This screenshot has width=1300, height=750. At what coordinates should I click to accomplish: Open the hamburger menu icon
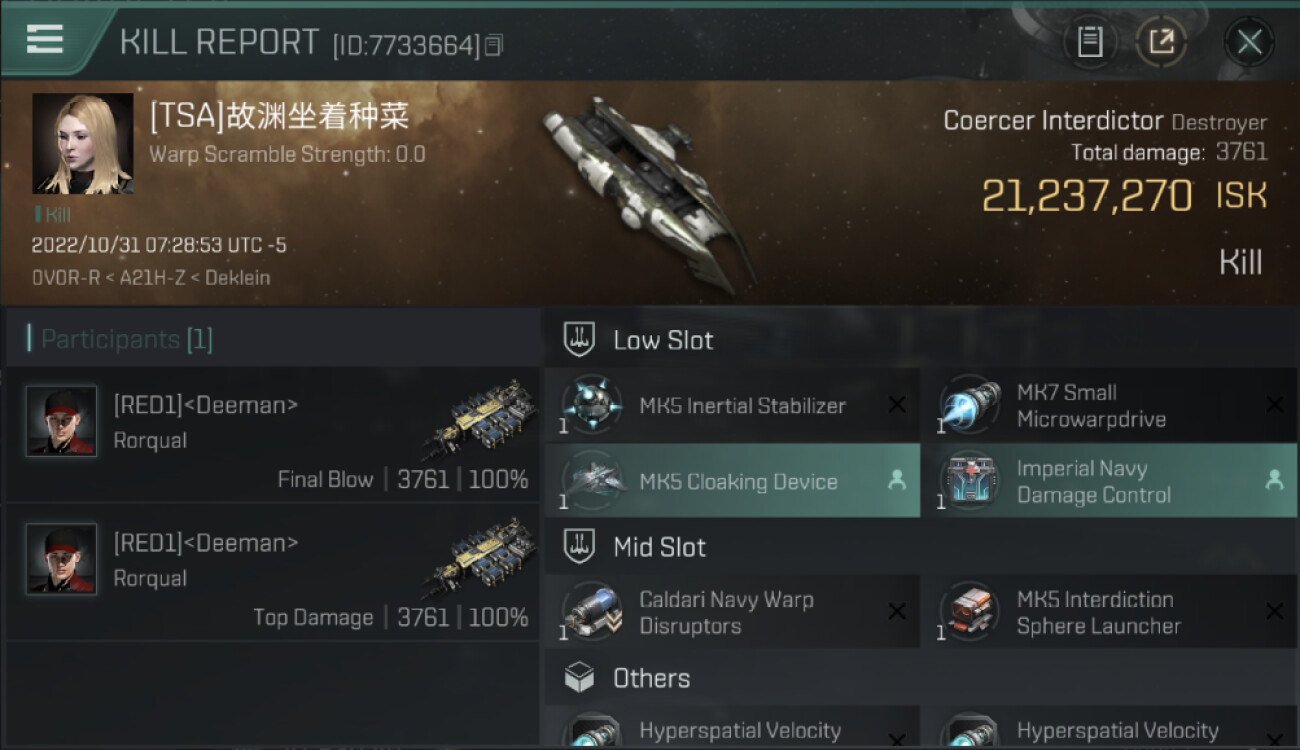point(45,40)
